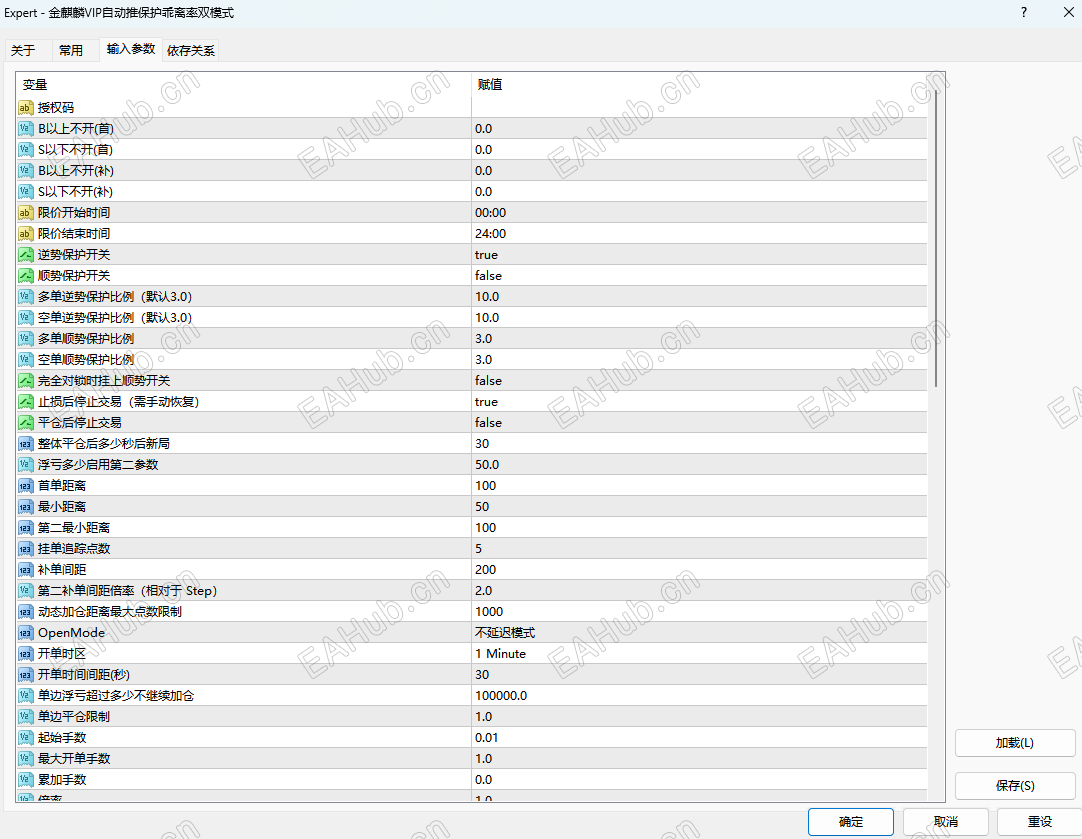Screen dimensions: 1082x839
Task: Select the 累加手数 row label
Action: coord(62,780)
